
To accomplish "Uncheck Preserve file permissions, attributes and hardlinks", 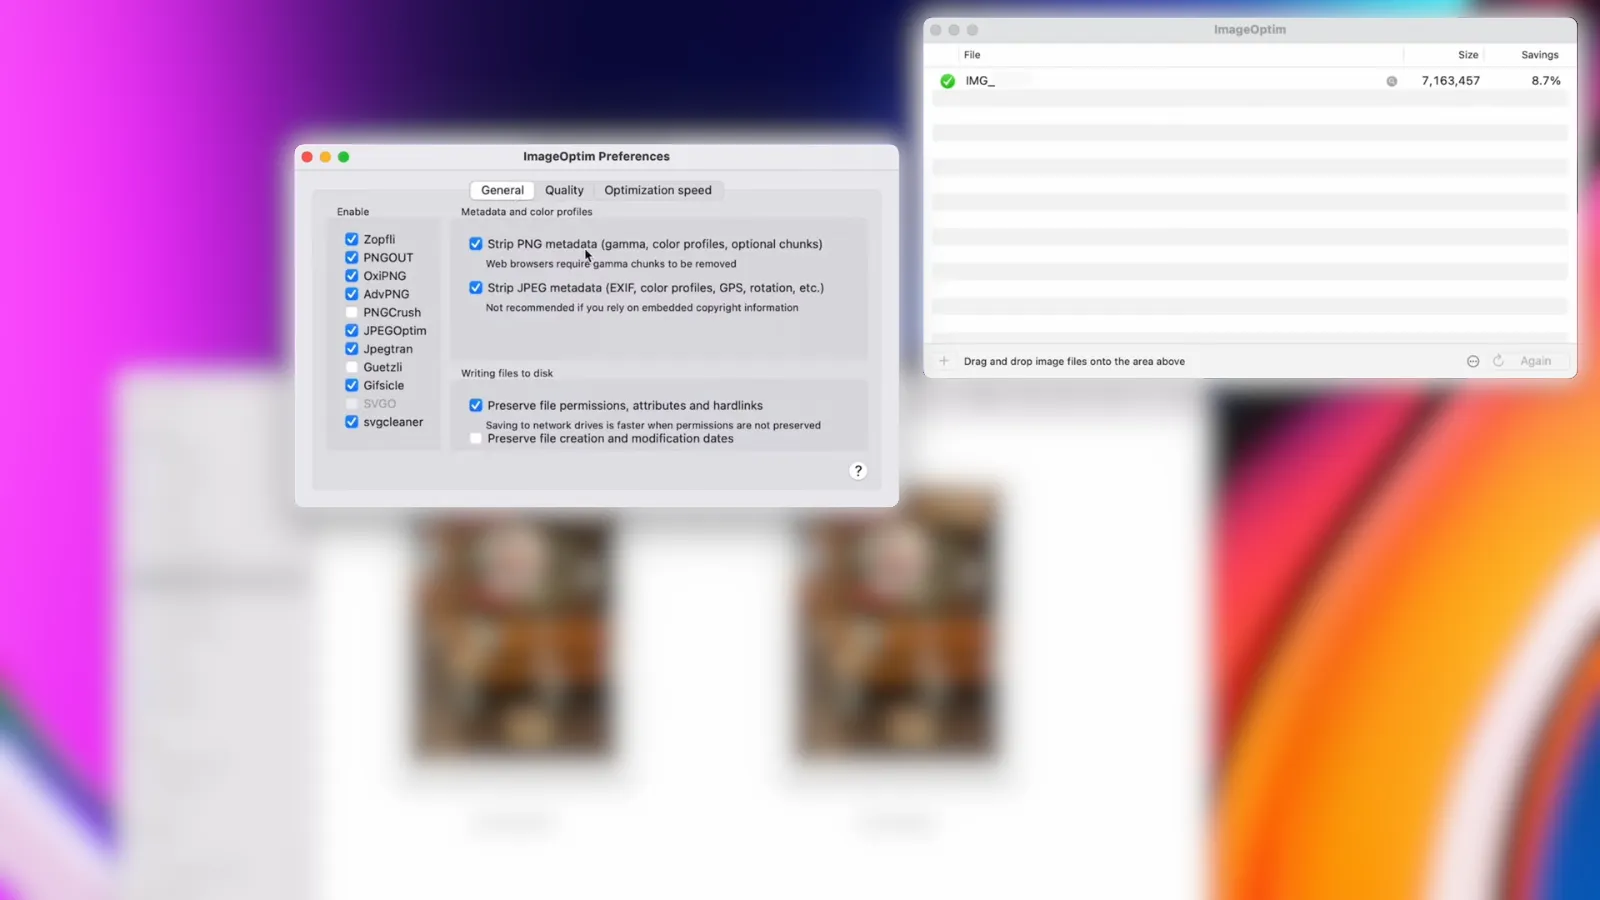I will [x=475, y=405].
